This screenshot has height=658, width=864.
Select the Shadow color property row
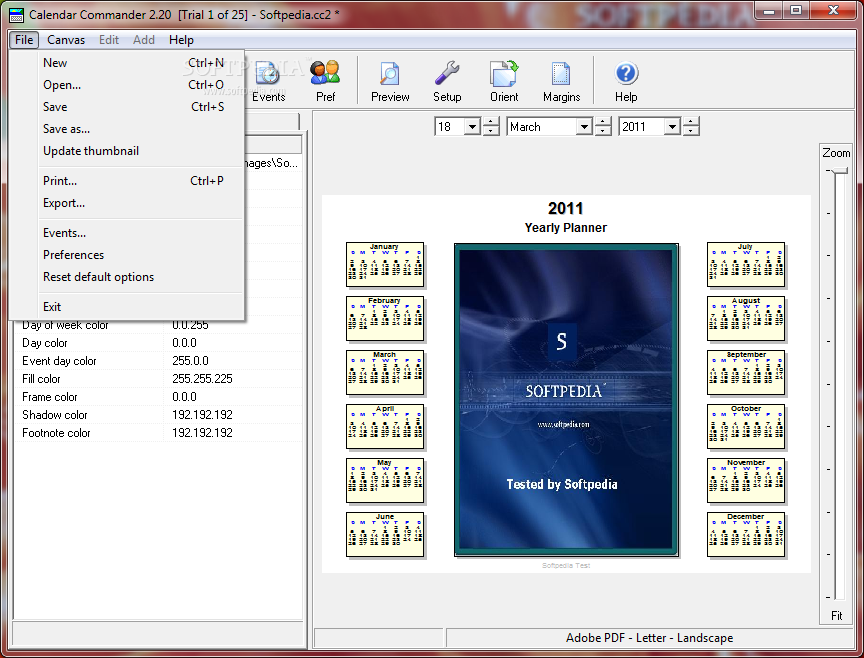pos(158,415)
